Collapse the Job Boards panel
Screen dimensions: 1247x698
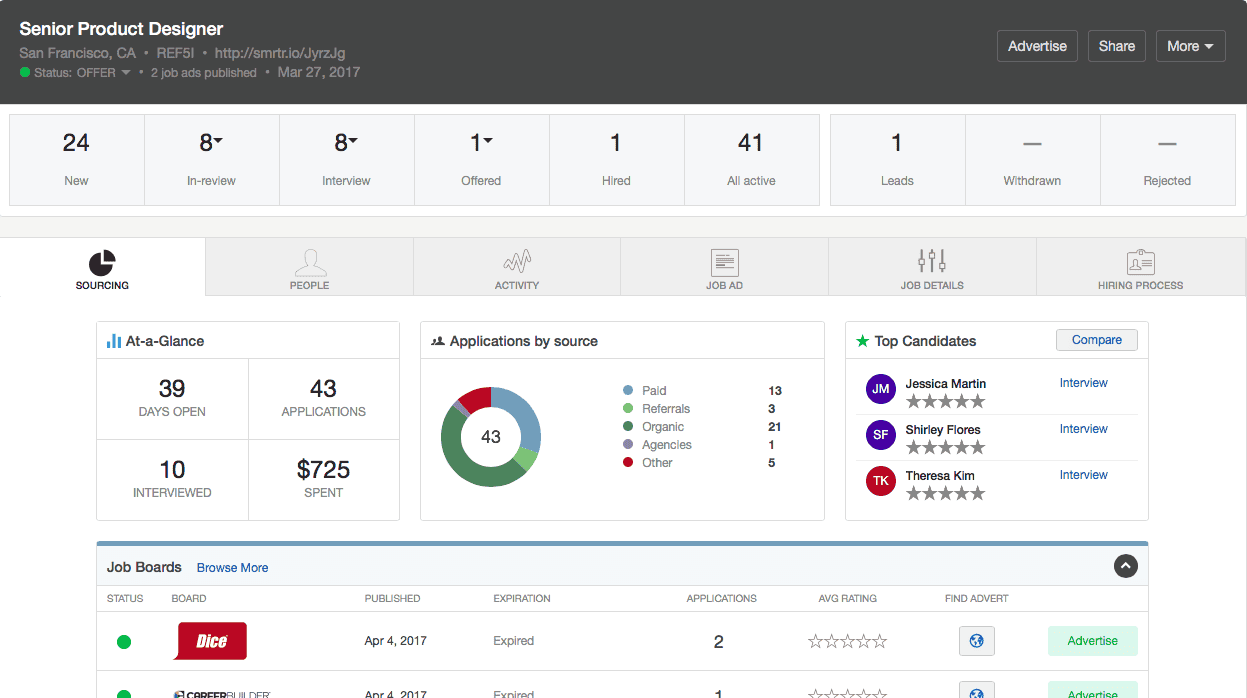1125,566
